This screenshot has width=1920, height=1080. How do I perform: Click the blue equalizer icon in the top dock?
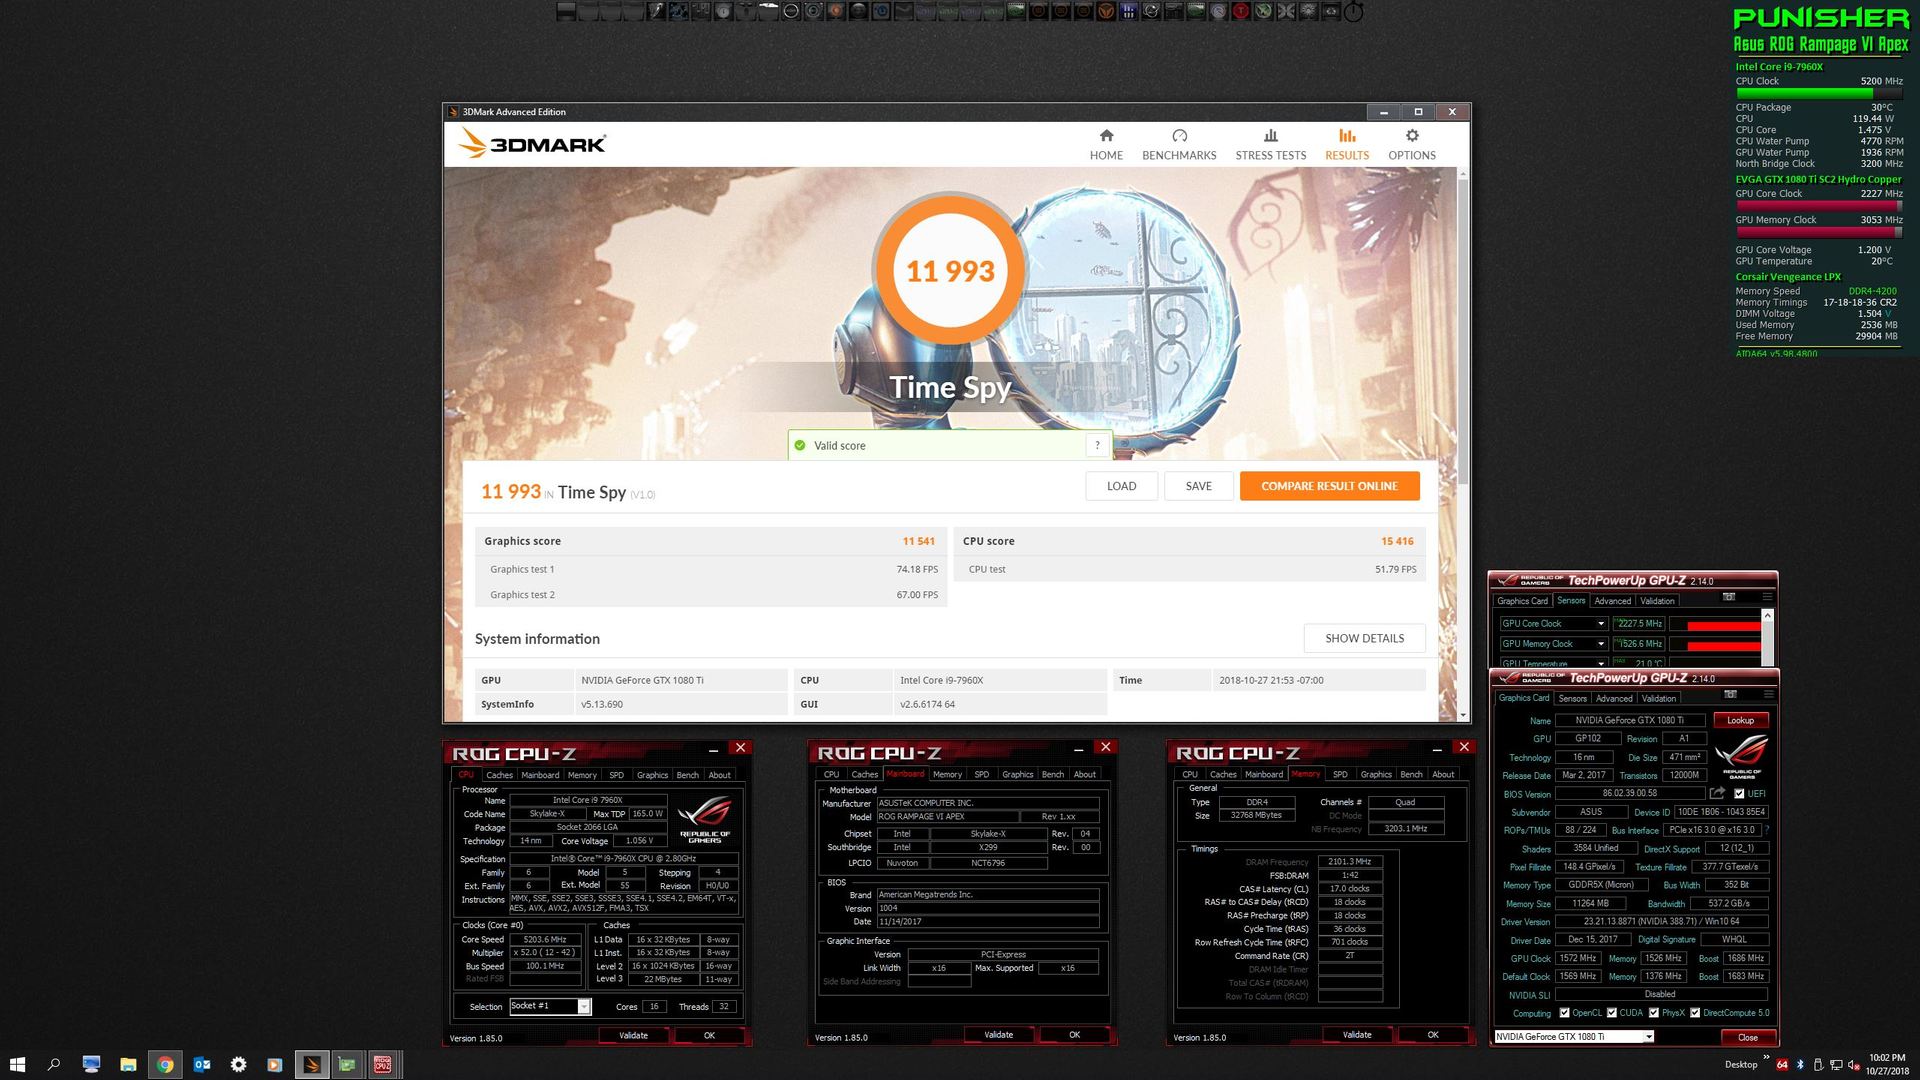(1129, 12)
